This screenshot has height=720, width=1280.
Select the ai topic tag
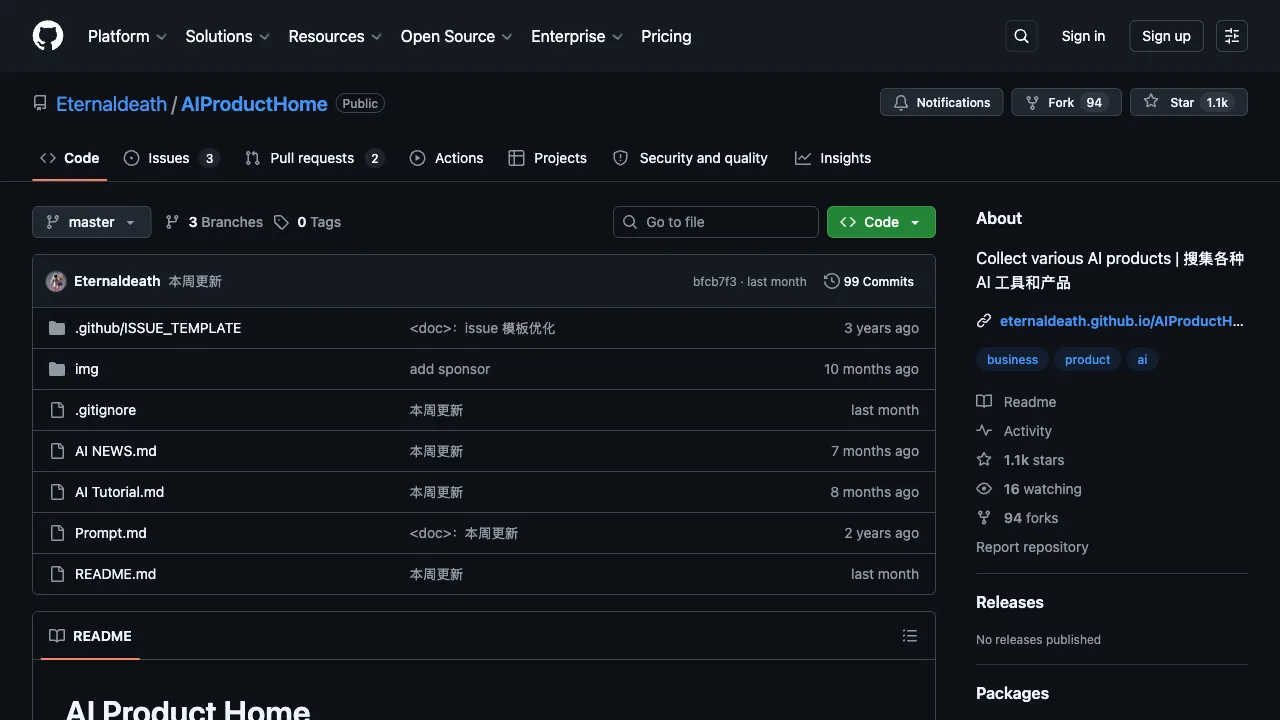tap(1142, 360)
